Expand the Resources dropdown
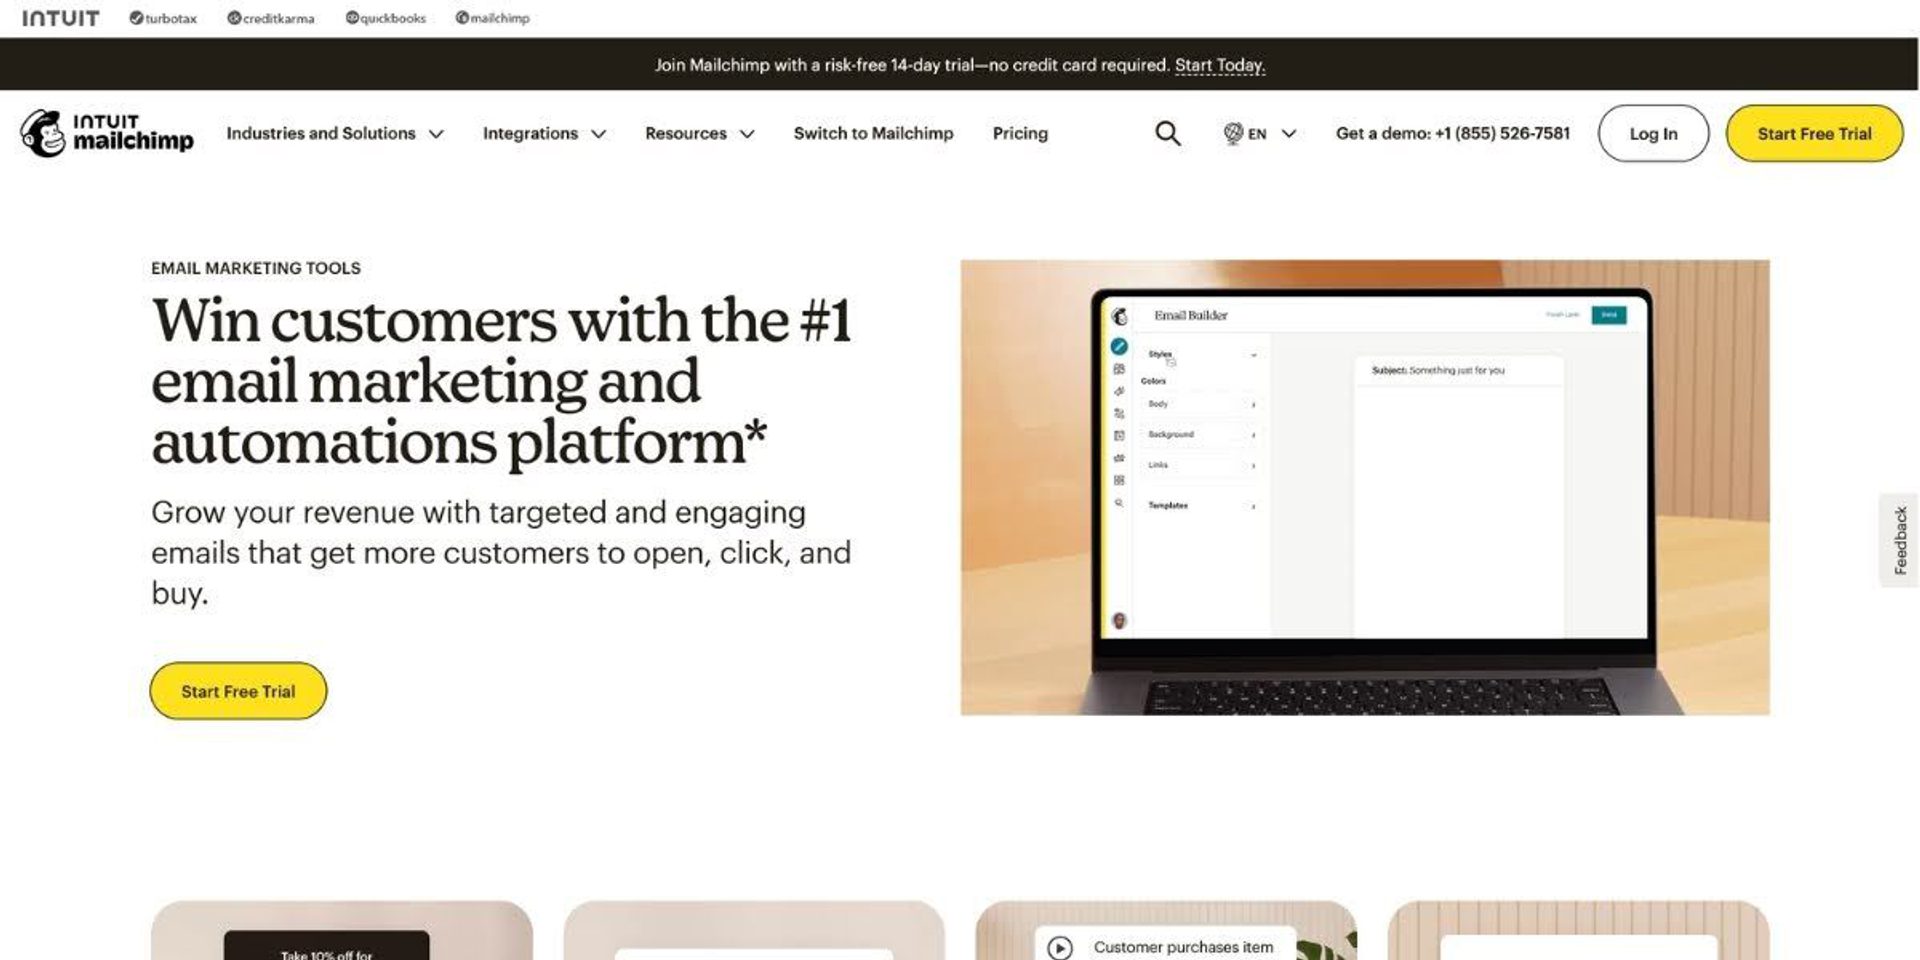This screenshot has height=960, width=1920. coord(699,133)
